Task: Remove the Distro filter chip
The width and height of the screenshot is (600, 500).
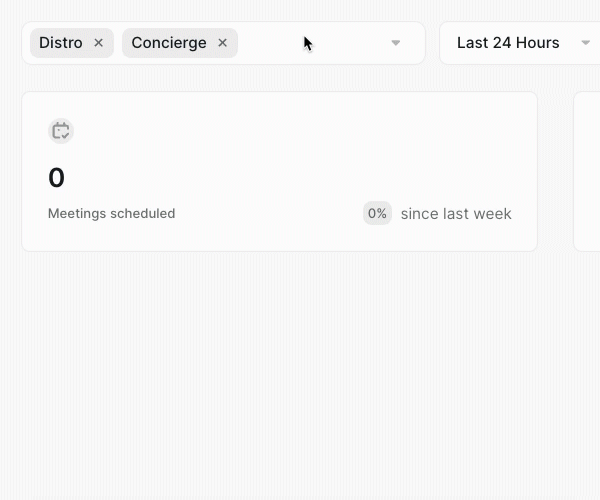Action: 98,43
